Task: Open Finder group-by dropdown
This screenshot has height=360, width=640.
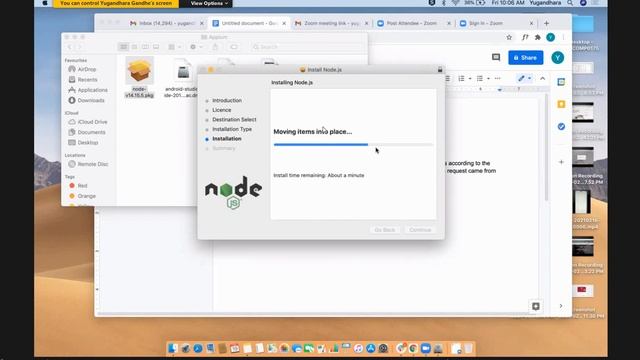Action: [175, 47]
